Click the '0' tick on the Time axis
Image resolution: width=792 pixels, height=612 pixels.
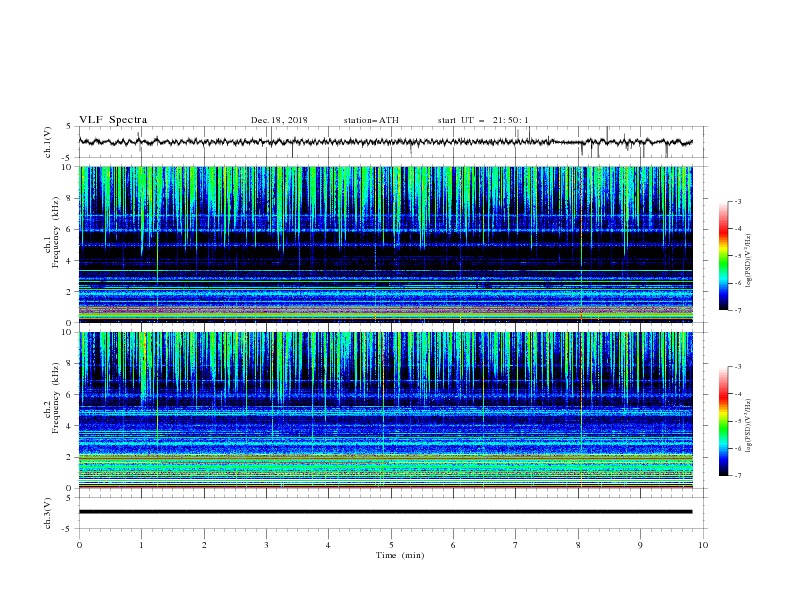(79, 545)
